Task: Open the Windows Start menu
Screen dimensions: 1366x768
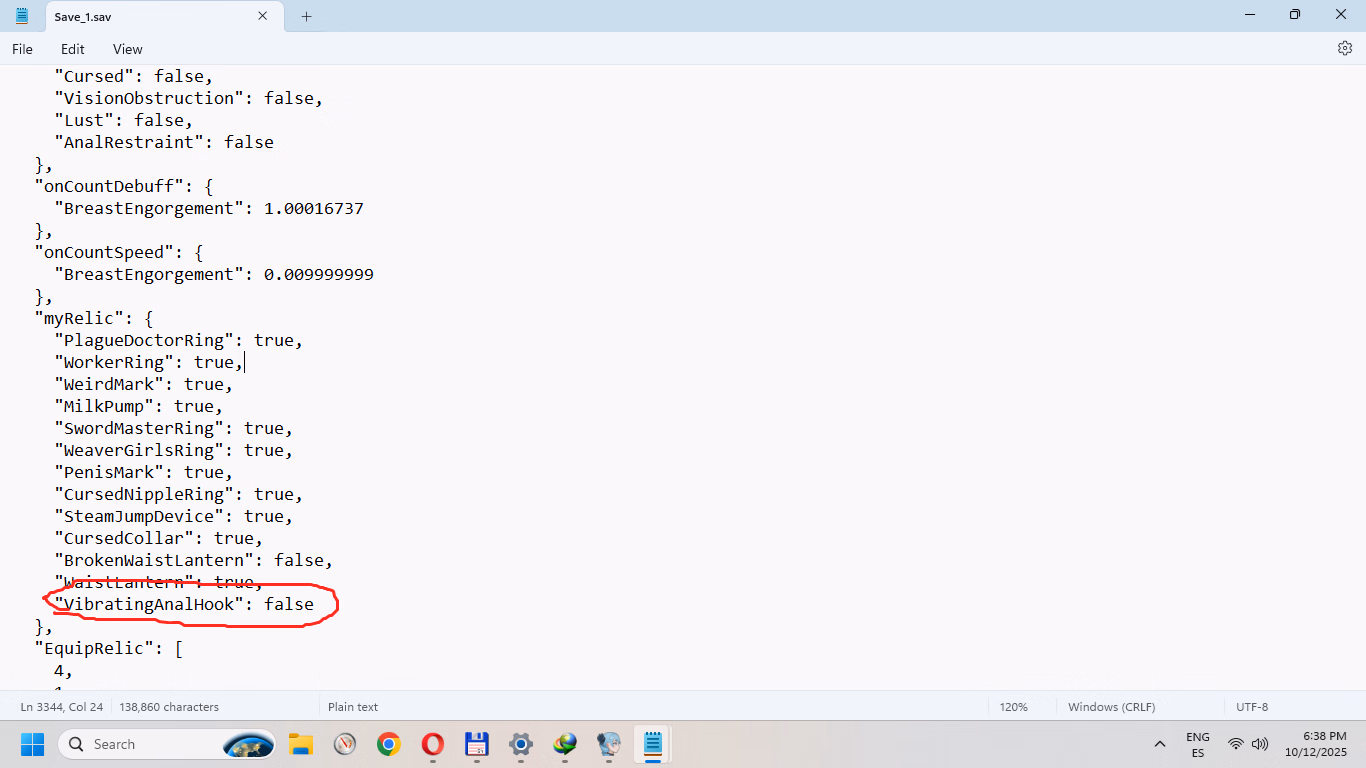Action: 32,744
